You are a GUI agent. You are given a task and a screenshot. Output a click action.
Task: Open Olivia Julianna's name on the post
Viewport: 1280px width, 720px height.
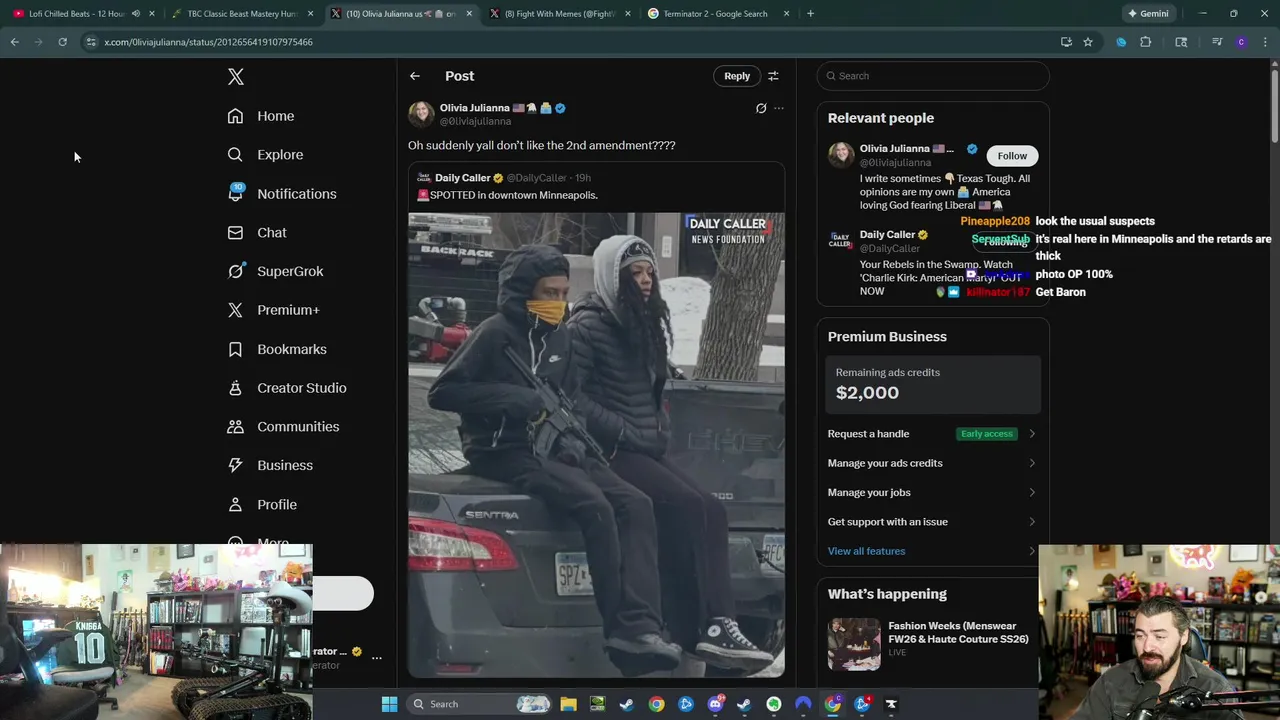click(x=475, y=108)
